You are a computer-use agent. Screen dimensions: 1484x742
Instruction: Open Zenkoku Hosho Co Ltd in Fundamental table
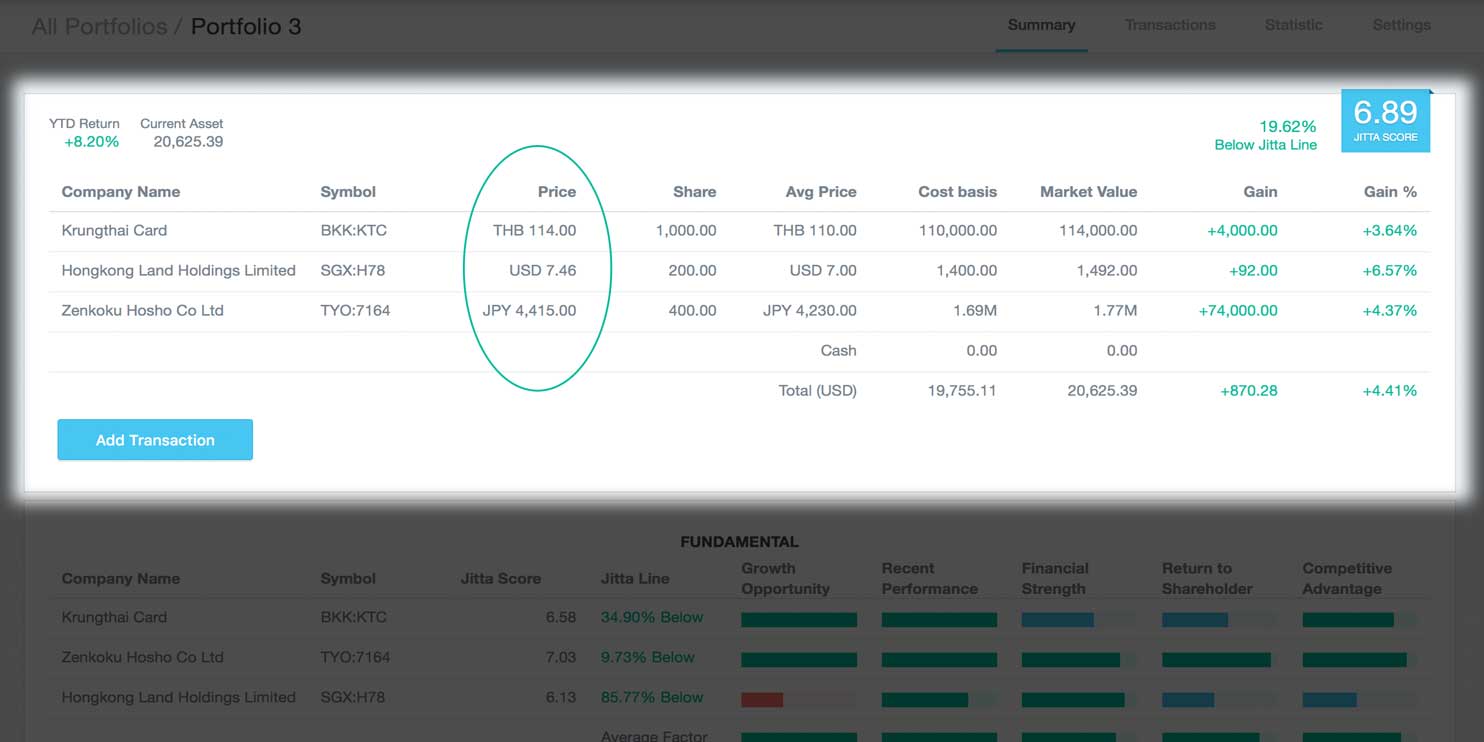(x=142, y=658)
